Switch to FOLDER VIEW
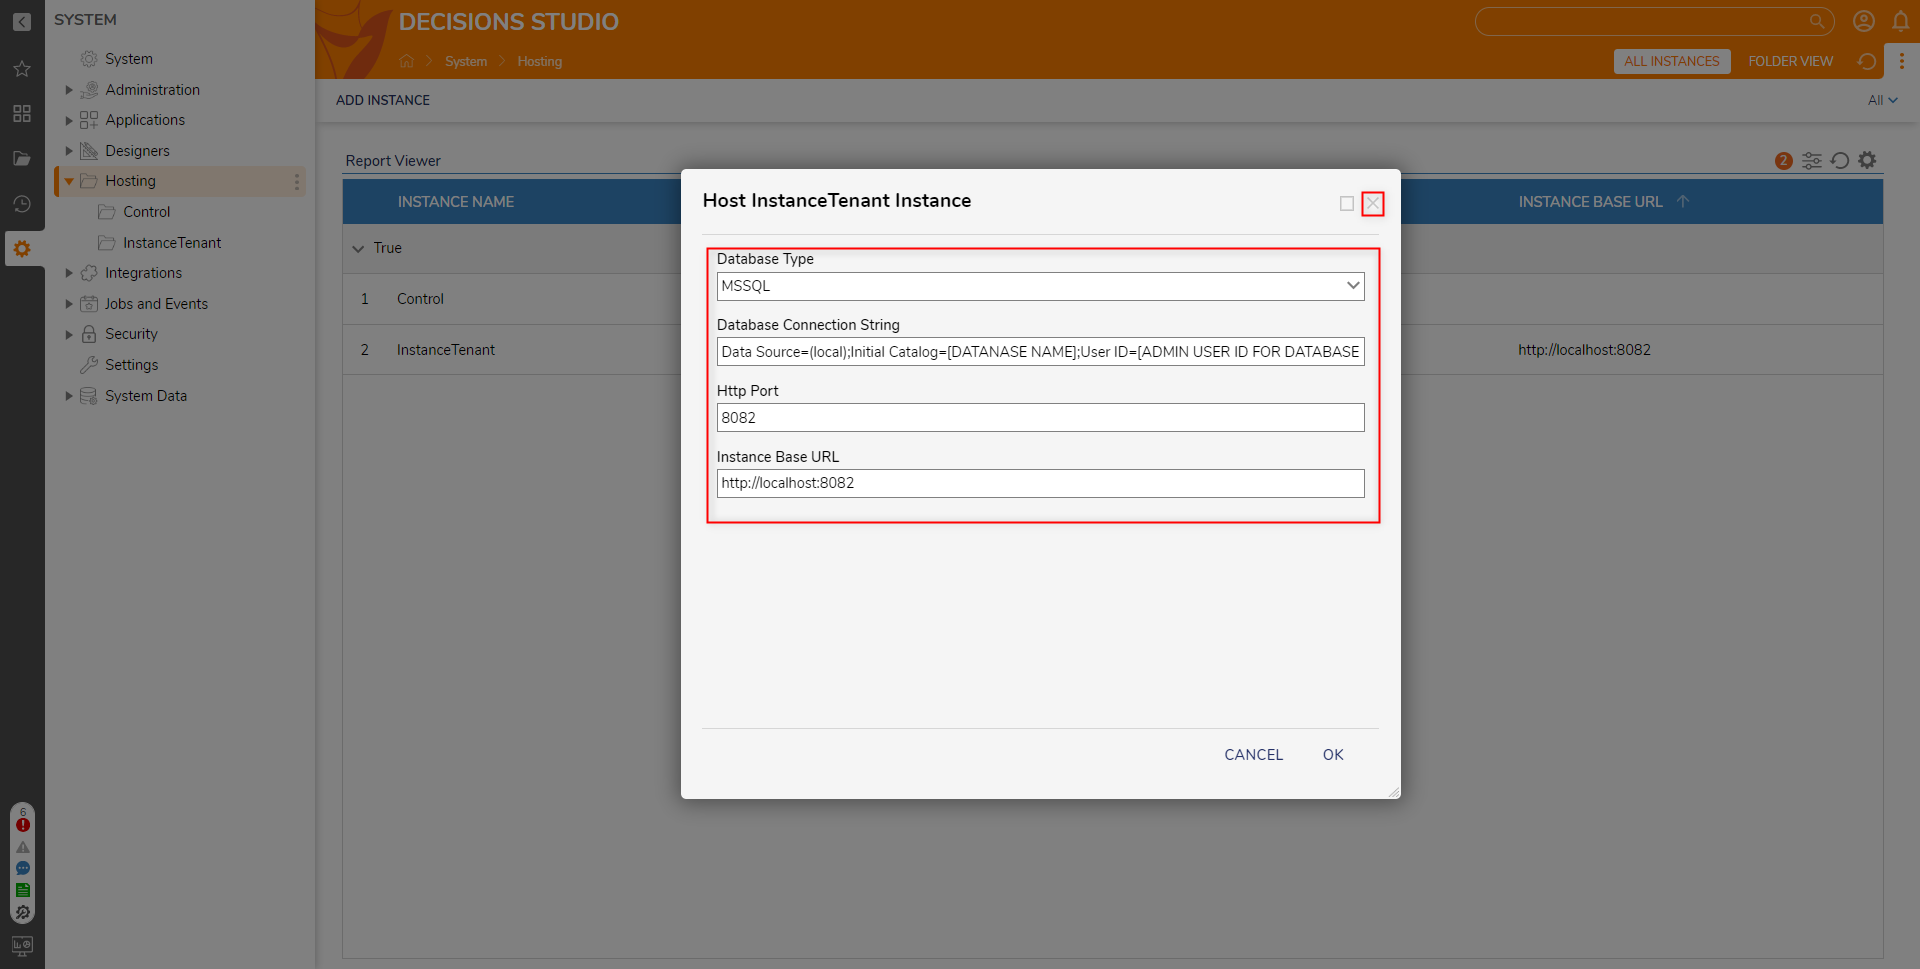The height and width of the screenshot is (969, 1920). pos(1790,61)
